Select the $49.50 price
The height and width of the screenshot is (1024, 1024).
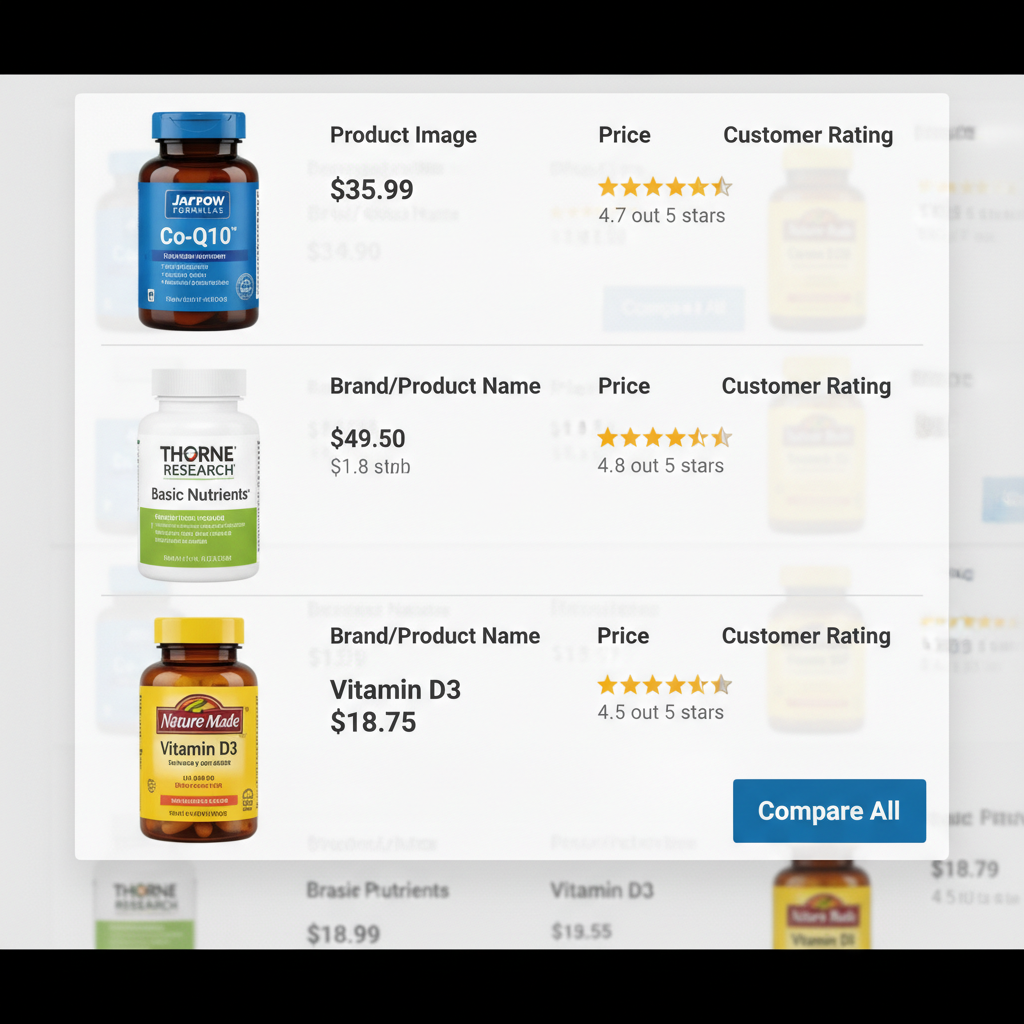click(368, 438)
